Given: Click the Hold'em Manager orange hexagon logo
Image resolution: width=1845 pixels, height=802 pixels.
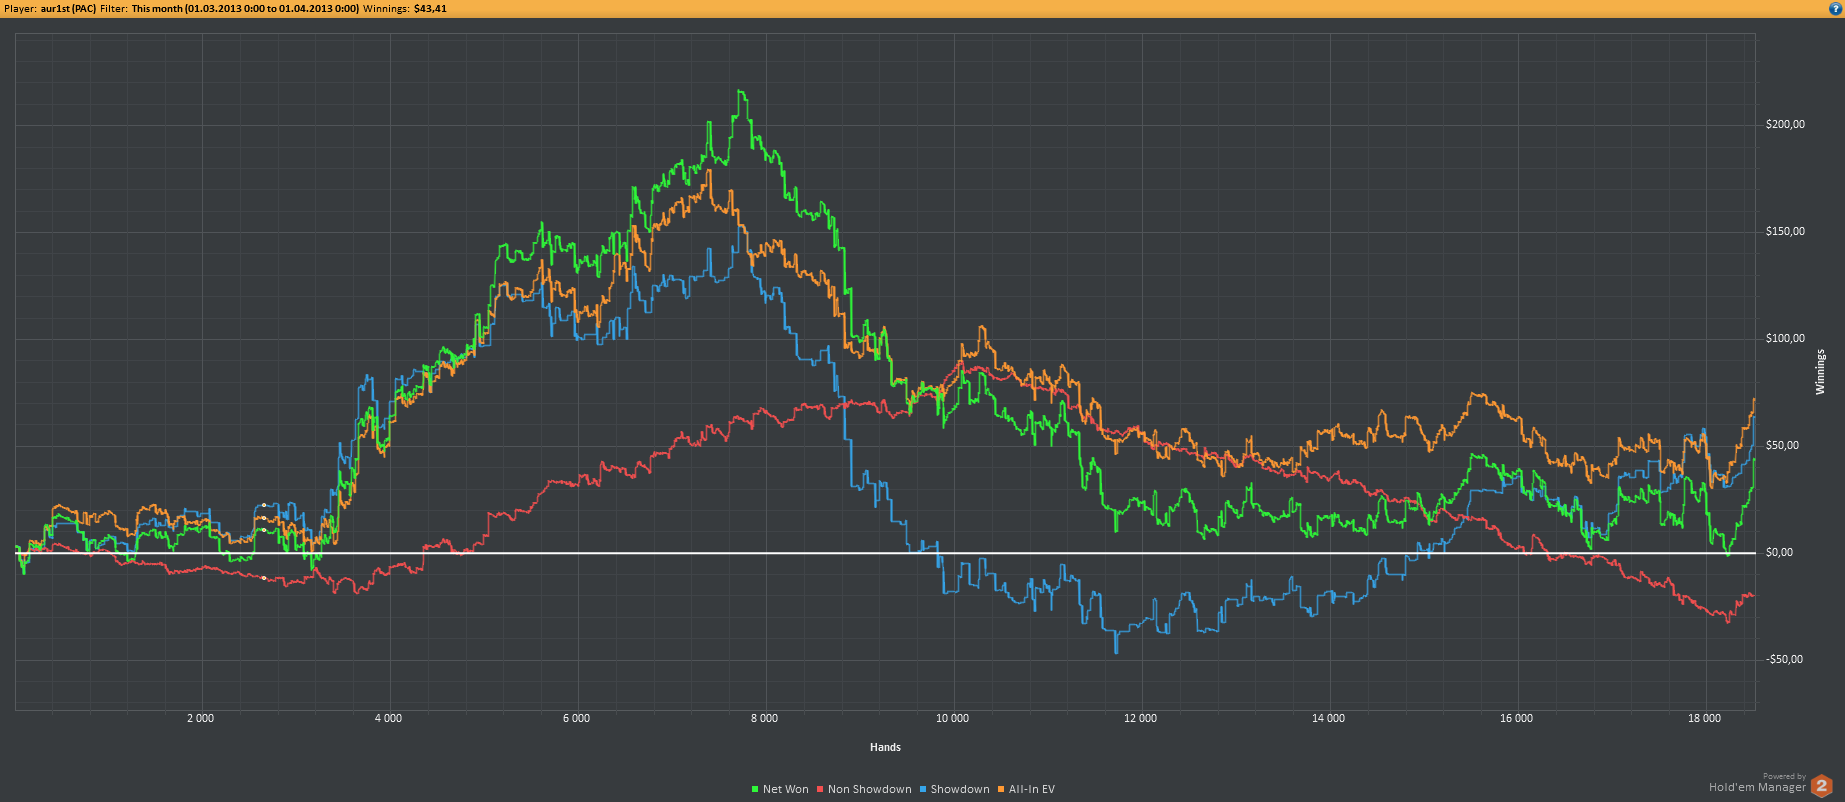Looking at the screenshot, I should (1821, 786).
